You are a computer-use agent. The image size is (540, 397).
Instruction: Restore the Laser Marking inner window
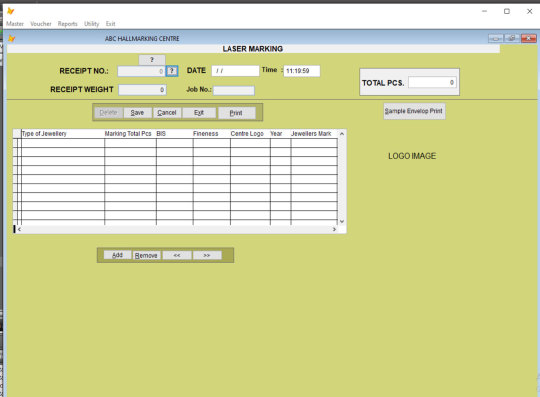point(512,38)
